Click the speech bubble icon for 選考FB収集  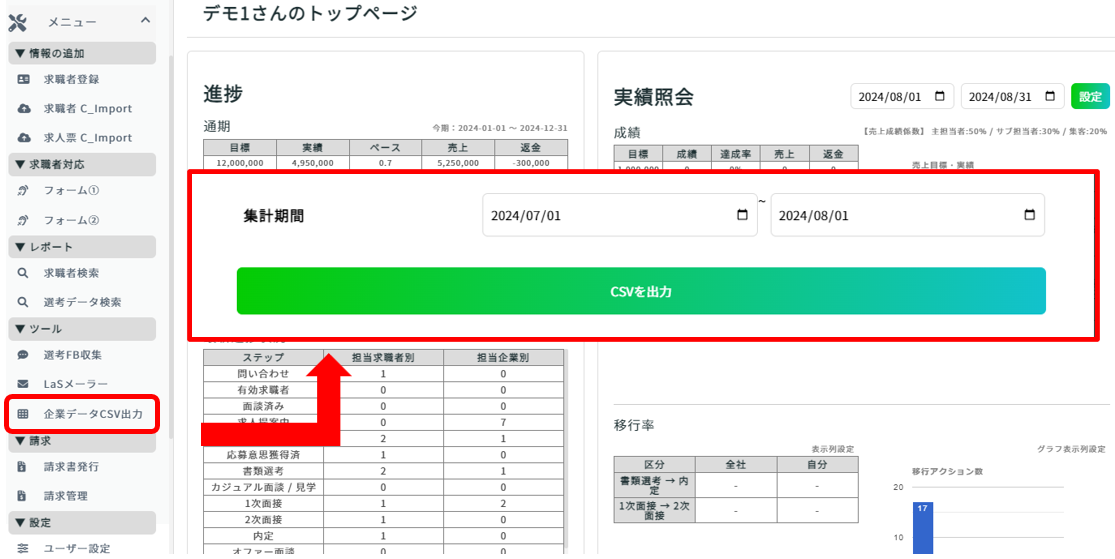pos(23,355)
